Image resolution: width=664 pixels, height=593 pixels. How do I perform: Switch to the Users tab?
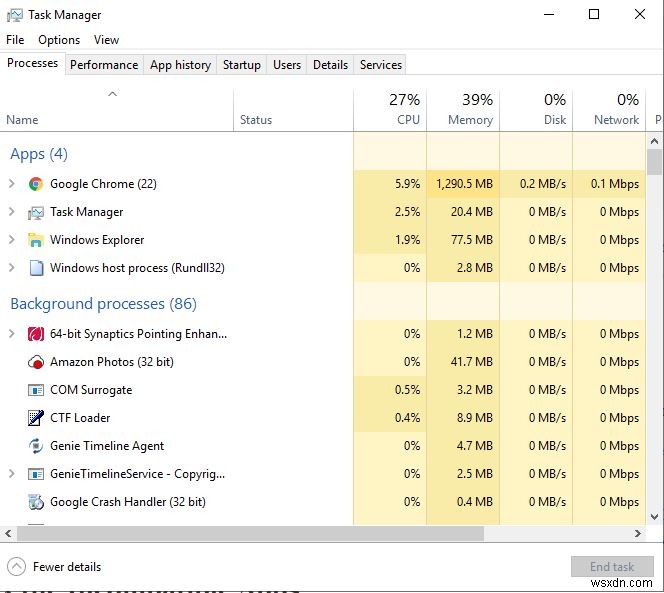[x=287, y=65]
